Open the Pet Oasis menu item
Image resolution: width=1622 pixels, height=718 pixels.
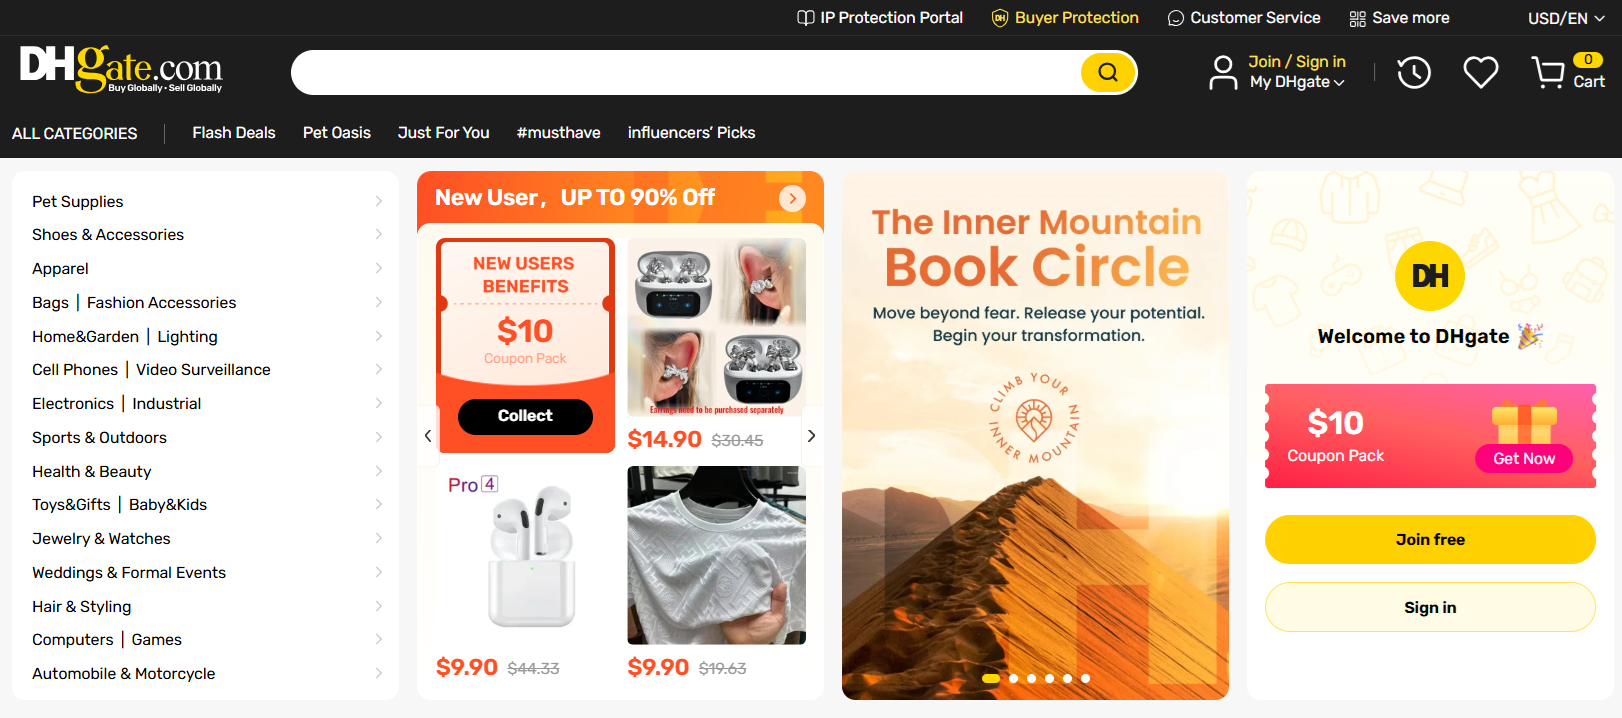(x=337, y=133)
